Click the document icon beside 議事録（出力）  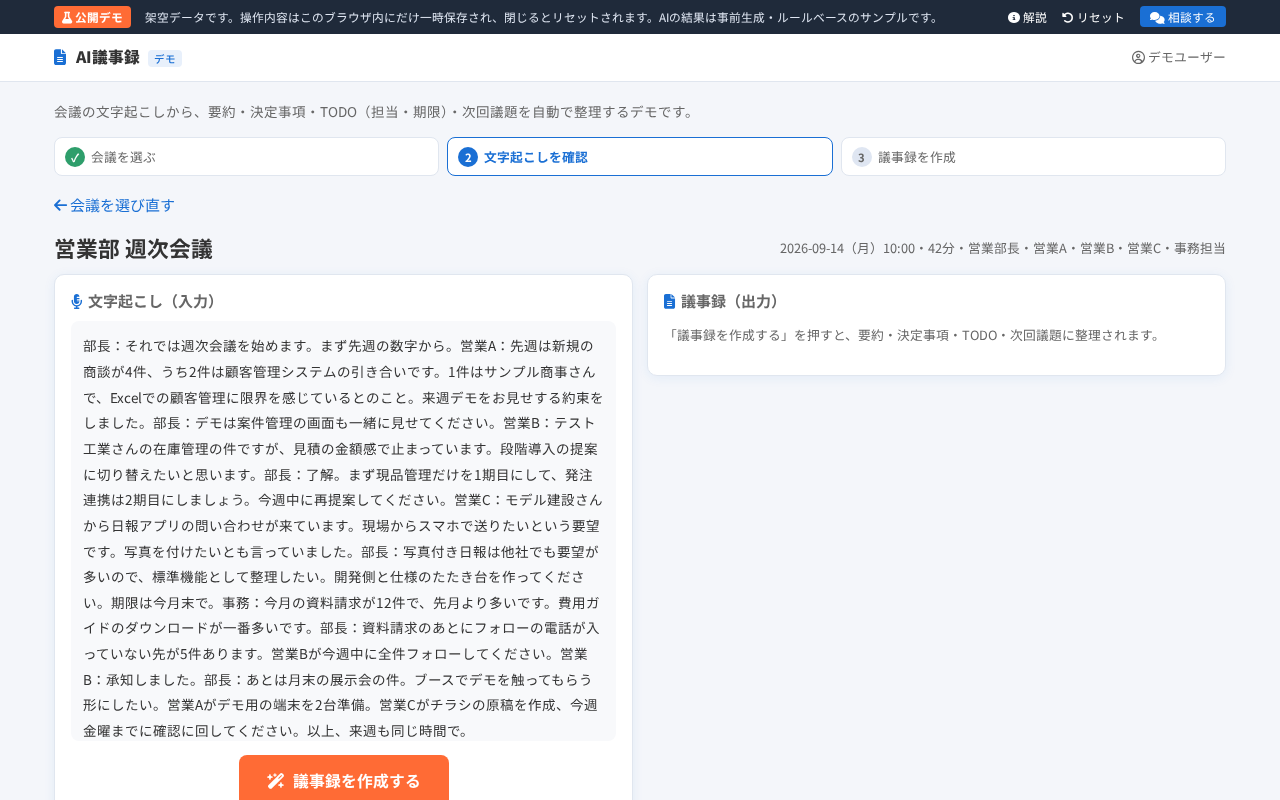coord(670,301)
